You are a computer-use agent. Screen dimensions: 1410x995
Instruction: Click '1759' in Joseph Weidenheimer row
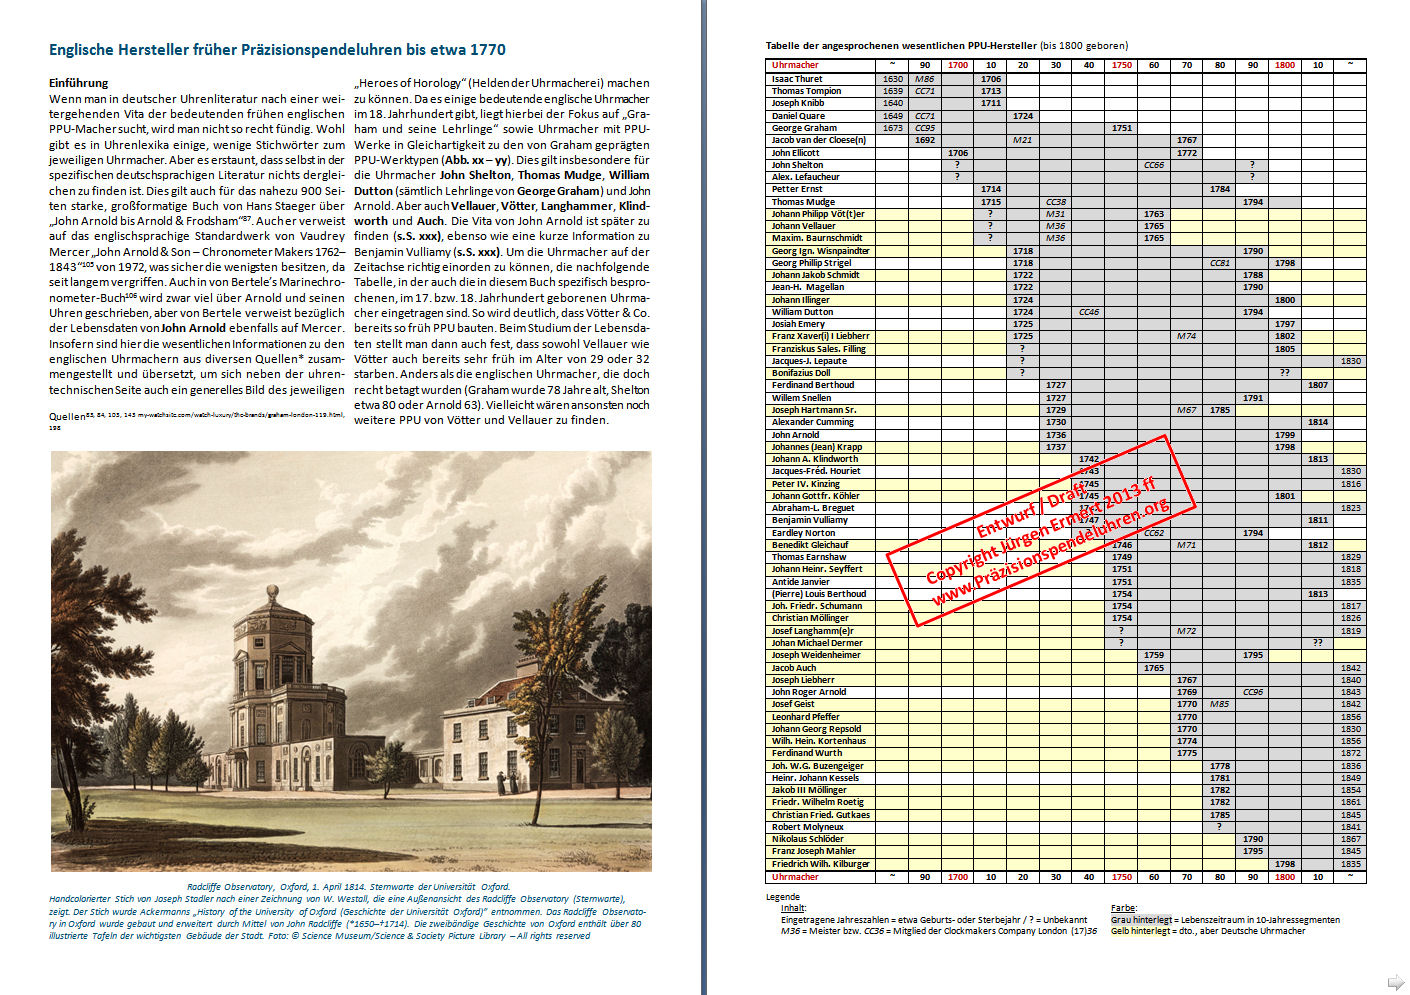[x=1154, y=655]
